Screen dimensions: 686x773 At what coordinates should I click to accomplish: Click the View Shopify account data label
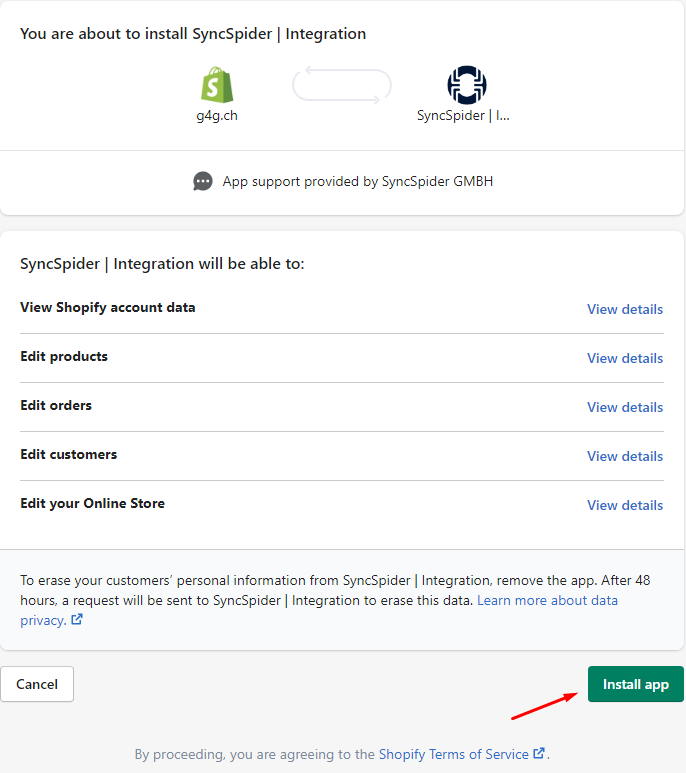(107, 307)
